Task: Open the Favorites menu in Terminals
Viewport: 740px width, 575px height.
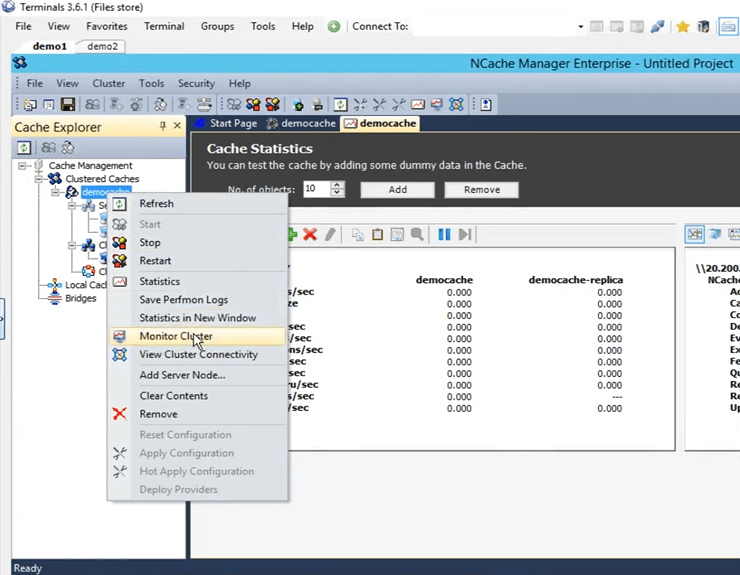Action: point(107,26)
